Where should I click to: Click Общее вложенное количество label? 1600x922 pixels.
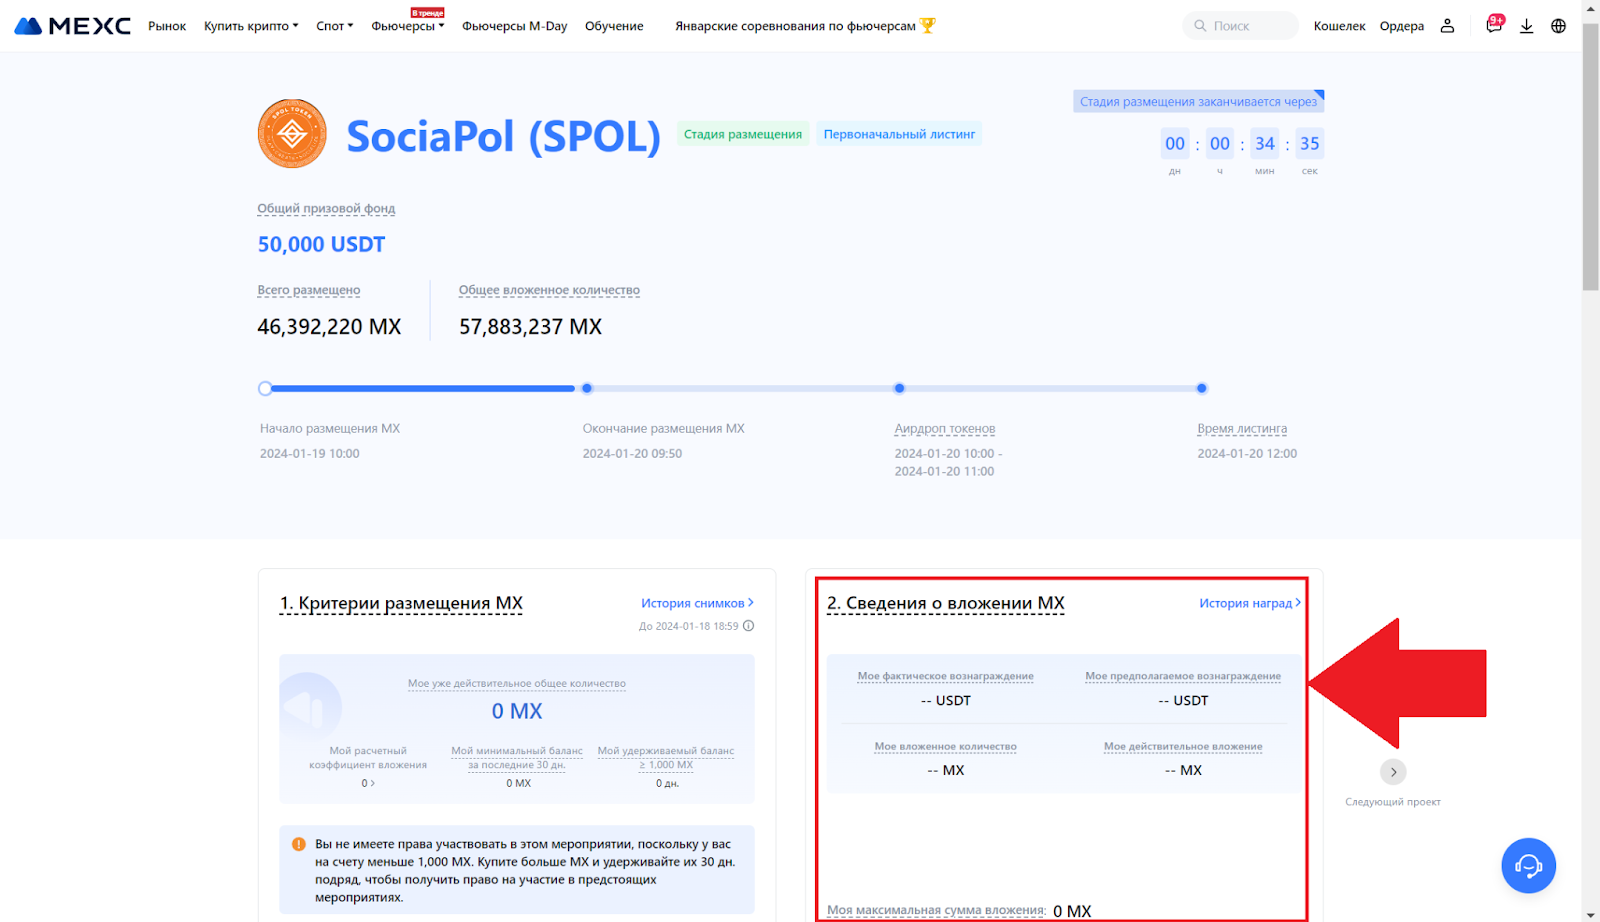[x=549, y=290]
